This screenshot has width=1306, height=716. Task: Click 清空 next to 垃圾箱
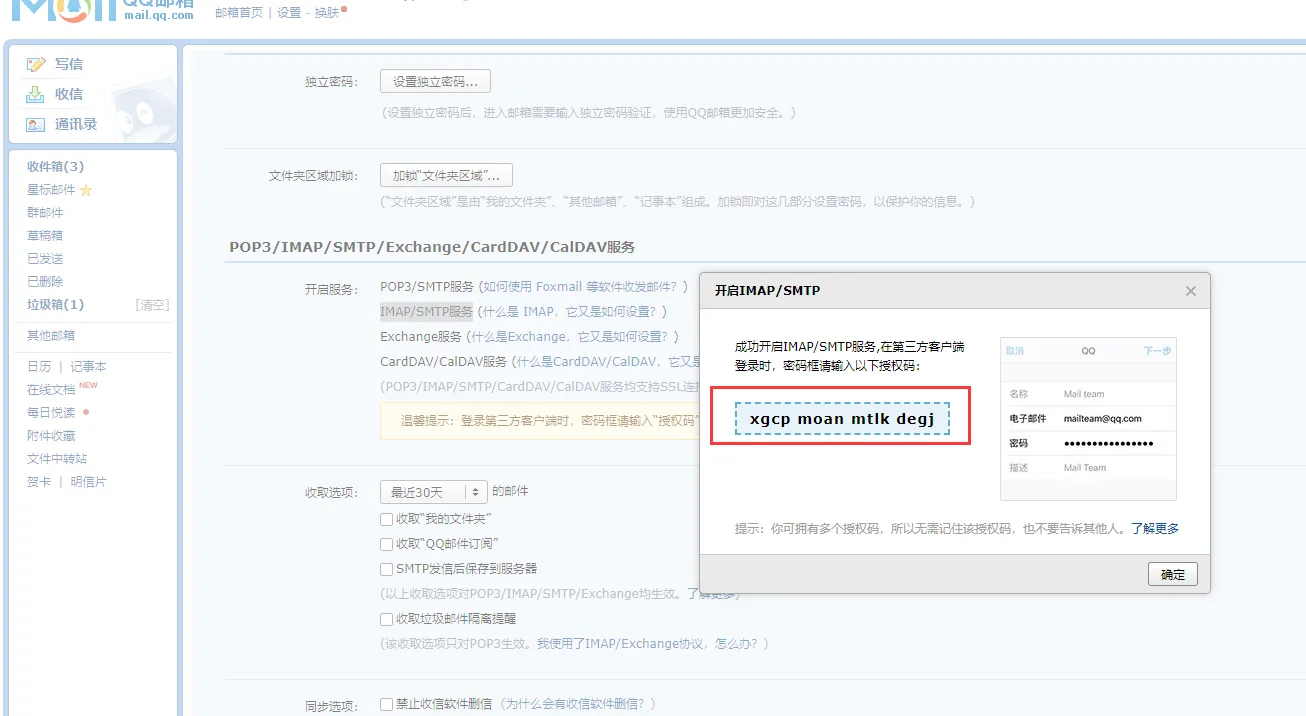152,305
